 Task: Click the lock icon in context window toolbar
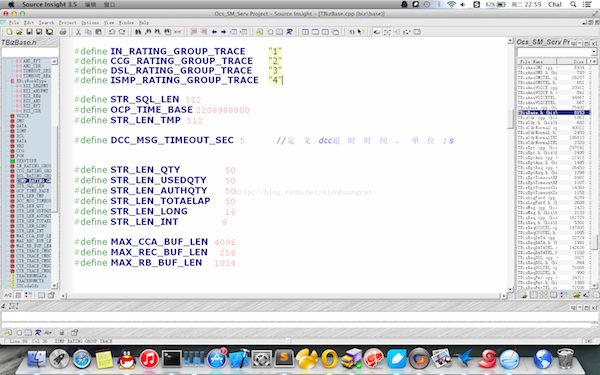(62, 333)
